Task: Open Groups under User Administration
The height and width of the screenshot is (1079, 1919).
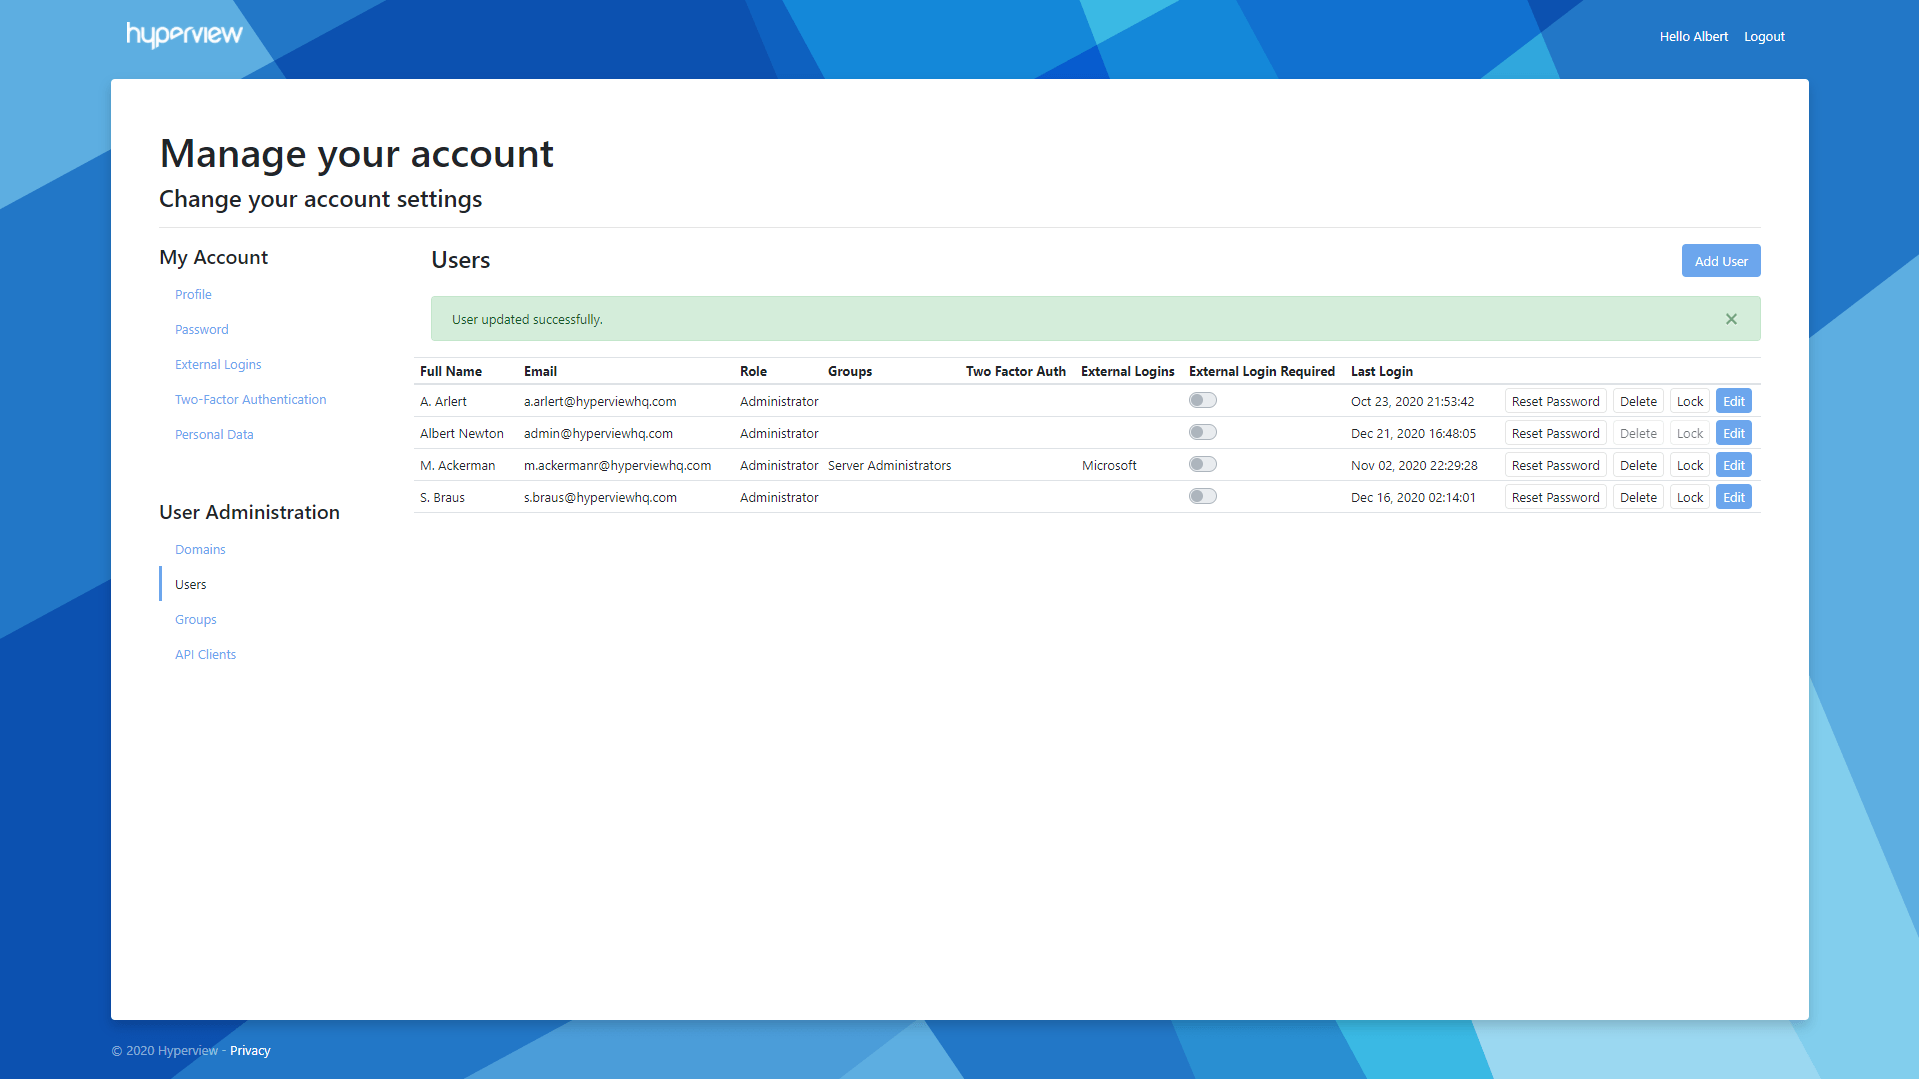Action: (195, 619)
